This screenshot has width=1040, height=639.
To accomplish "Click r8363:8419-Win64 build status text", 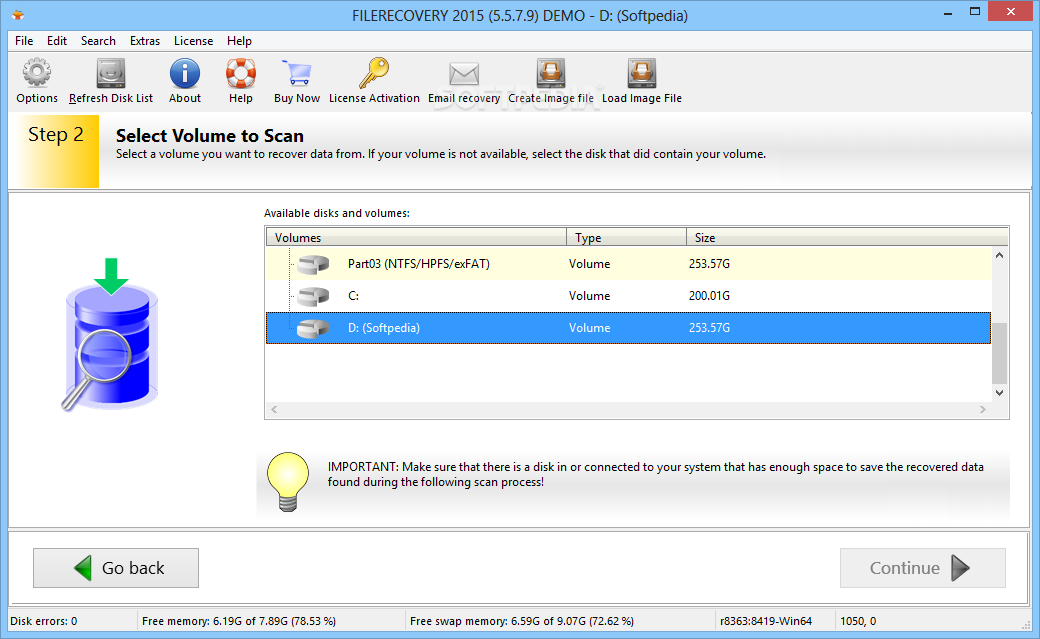I will [x=766, y=621].
